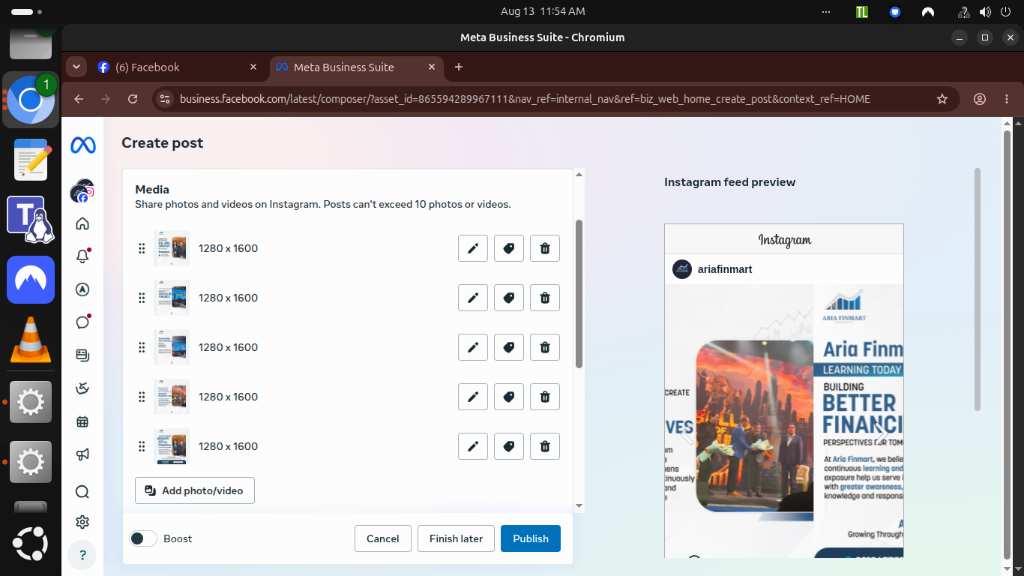Bookmark this page with star icon
The width and height of the screenshot is (1024, 576).
click(x=942, y=99)
